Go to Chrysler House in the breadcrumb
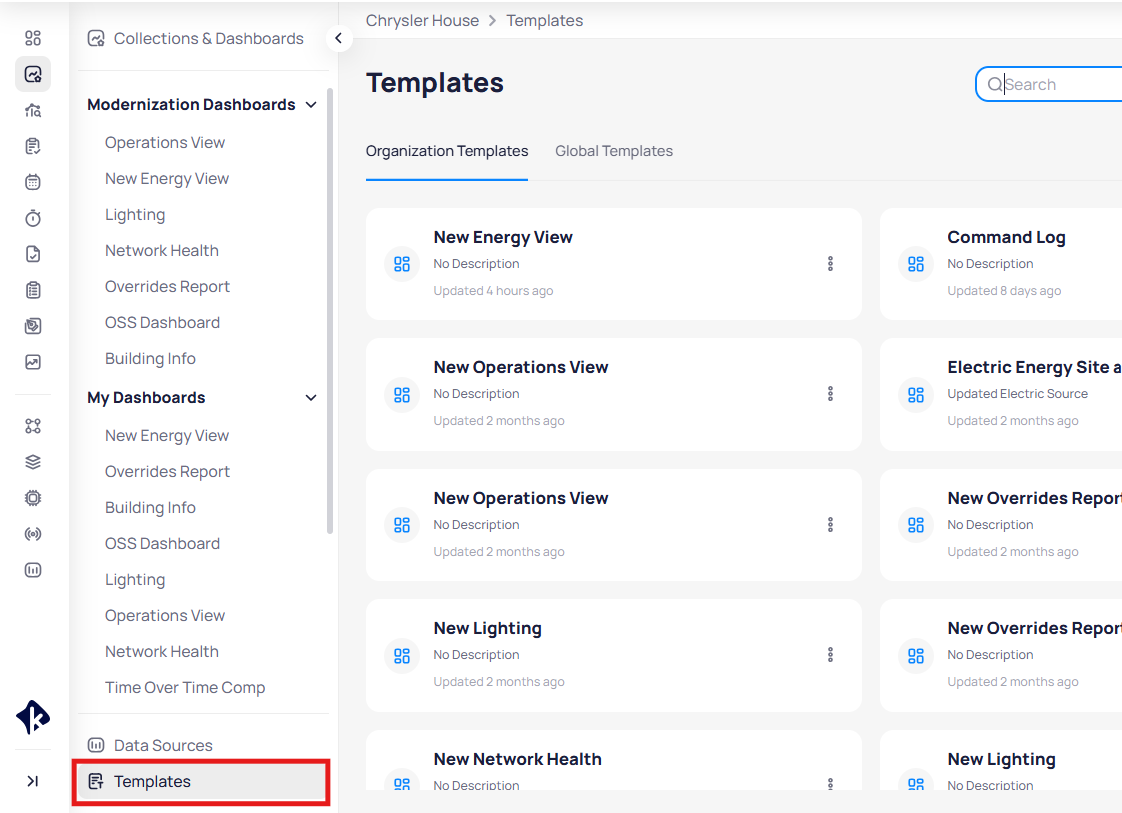This screenshot has width=1122, height=813. point(422,20)
